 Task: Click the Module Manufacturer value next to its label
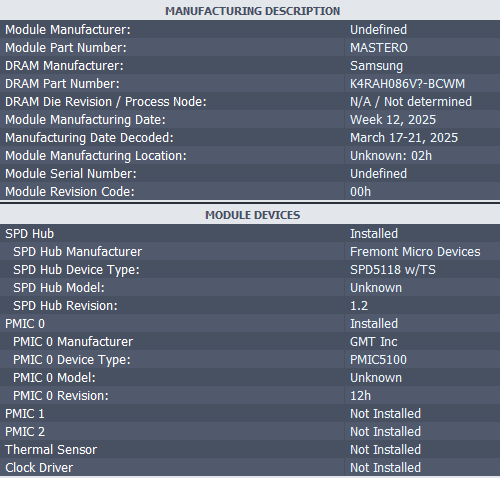[x=378, y=30]
